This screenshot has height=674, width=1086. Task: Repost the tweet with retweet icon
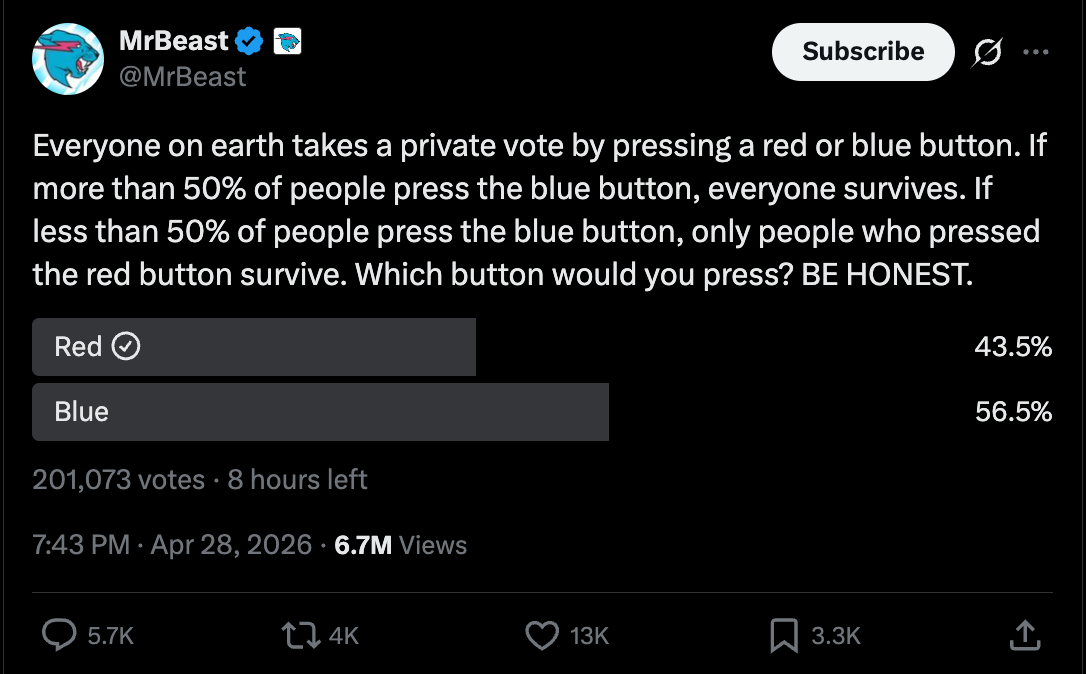pyautogui.click(x=300, y=634)
